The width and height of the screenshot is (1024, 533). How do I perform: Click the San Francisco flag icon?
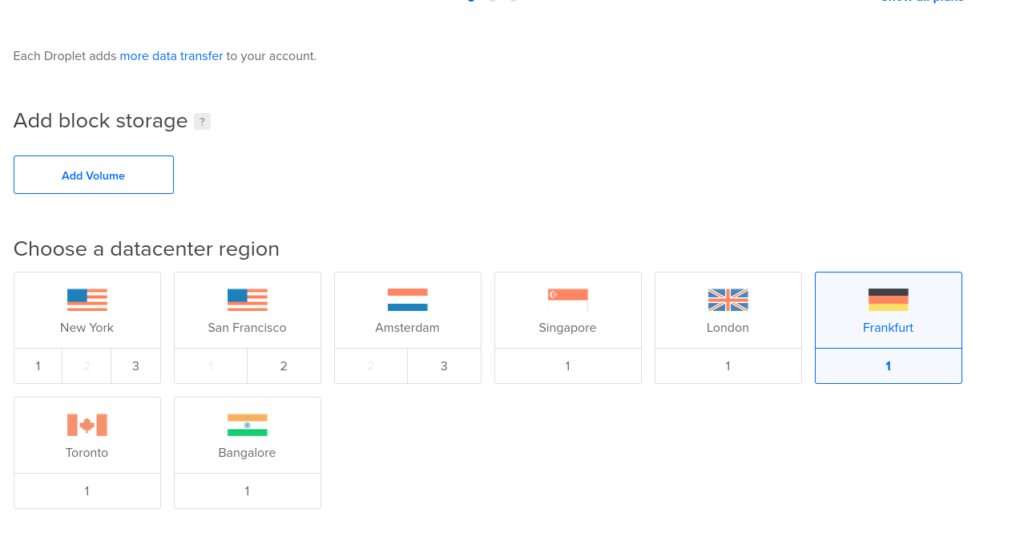click(x=248, y=300)
